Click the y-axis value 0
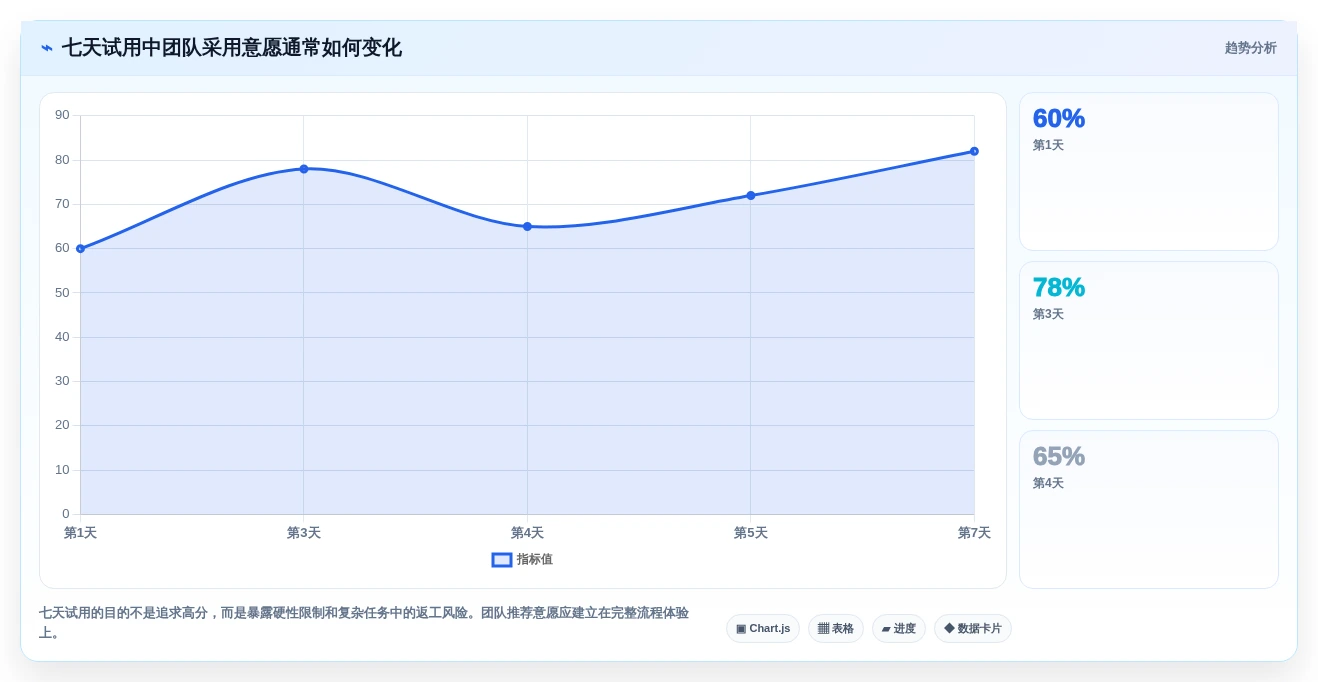The image size is (1318, 682). click(66, 514)
